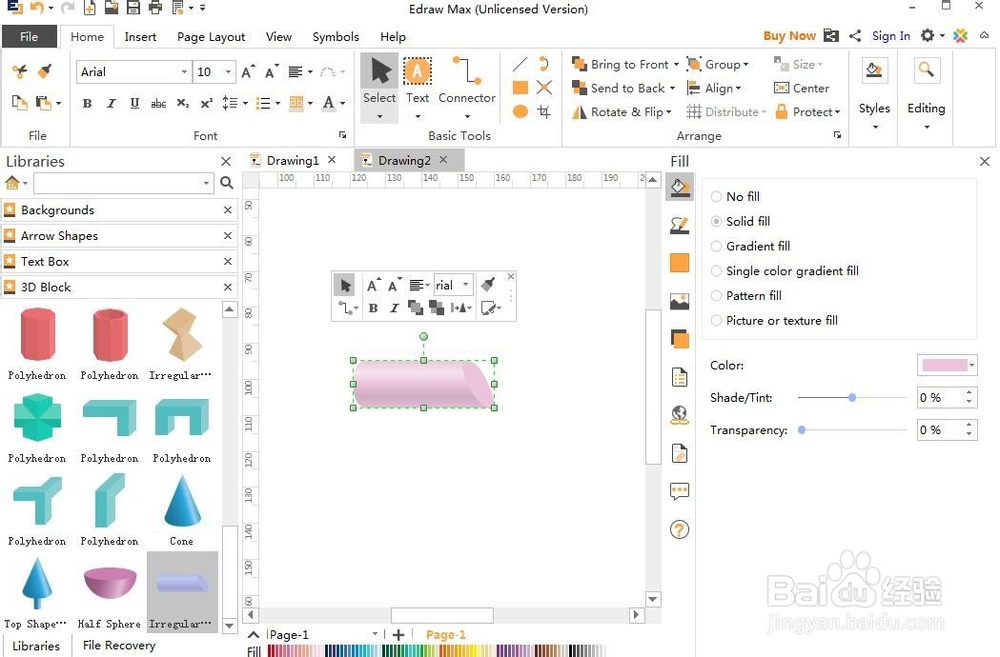1000x657 pixels.
Task: Click the Select pointer tool
Action: tap(379, 87)
